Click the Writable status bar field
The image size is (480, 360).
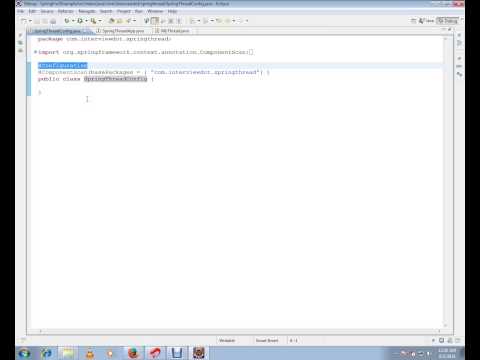(x=227, y=340)
